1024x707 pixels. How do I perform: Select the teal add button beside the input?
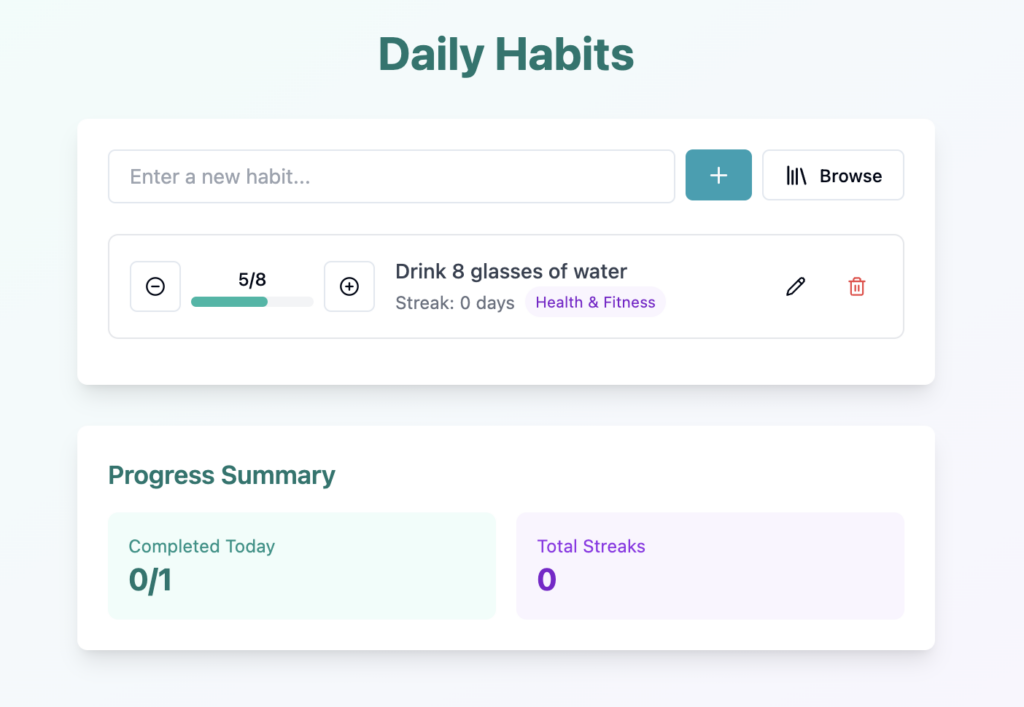(718, 175)
